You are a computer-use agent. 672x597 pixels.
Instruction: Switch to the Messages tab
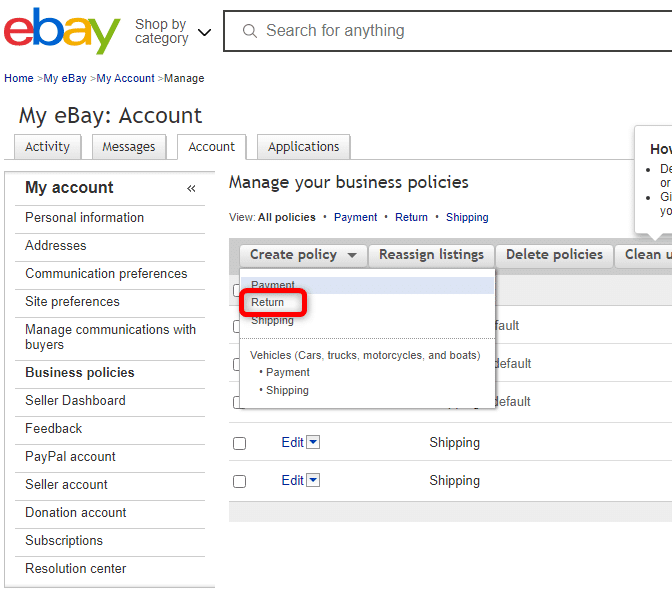(129, 147)
